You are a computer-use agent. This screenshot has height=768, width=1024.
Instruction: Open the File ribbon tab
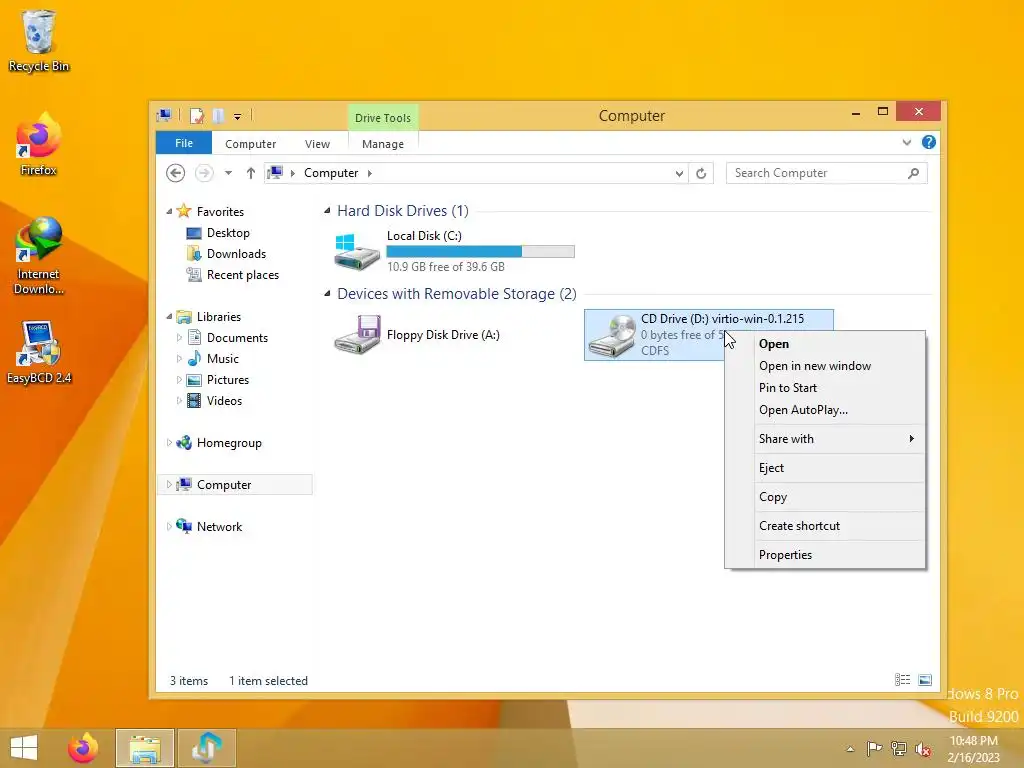(x=184, y=143)
